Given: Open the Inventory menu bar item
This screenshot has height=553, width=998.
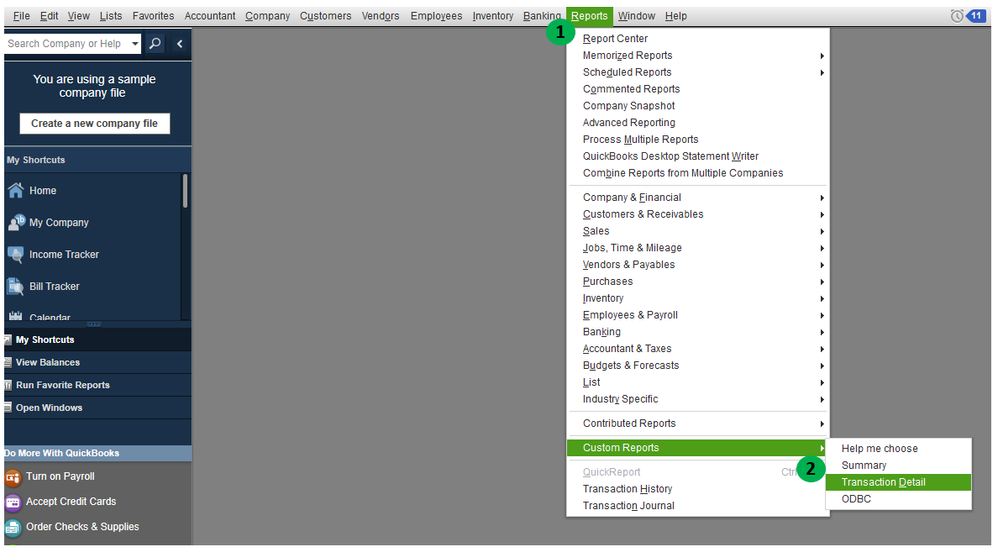Looking at the screenshot, I should [x=493, y=16].
